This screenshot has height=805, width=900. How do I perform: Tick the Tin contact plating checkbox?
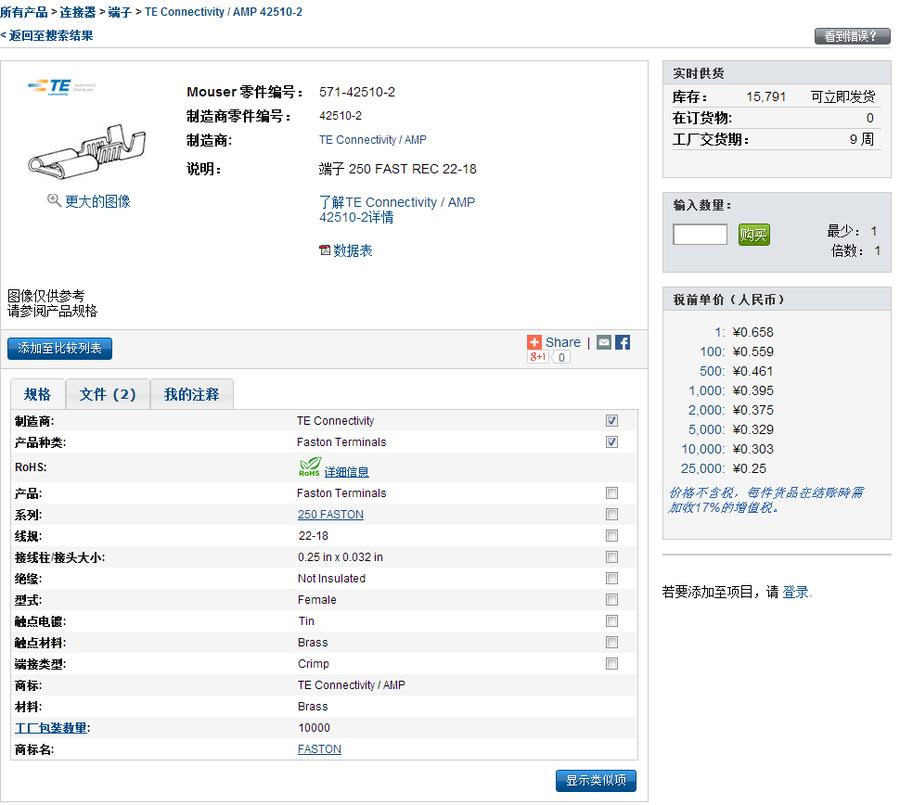[612, 621]
